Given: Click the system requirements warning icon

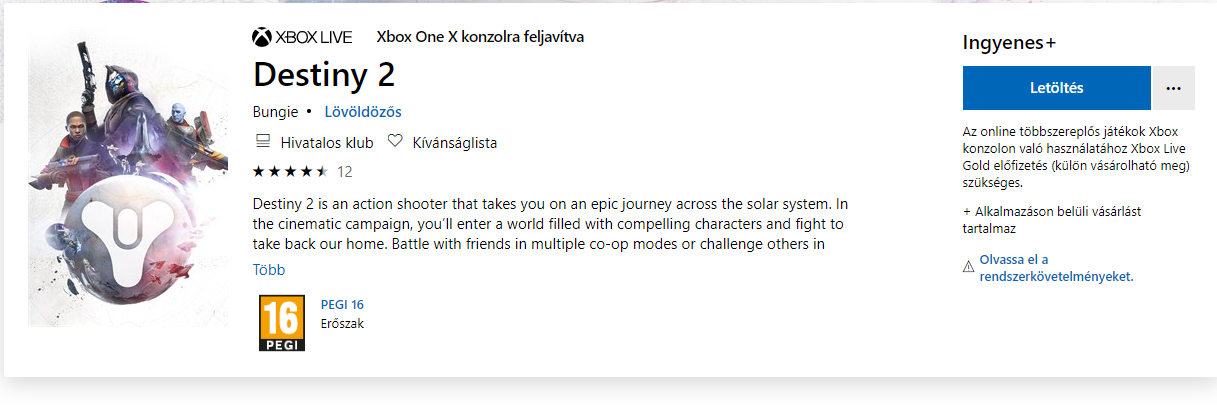Looking at the screenshot, I should [968, 267].
